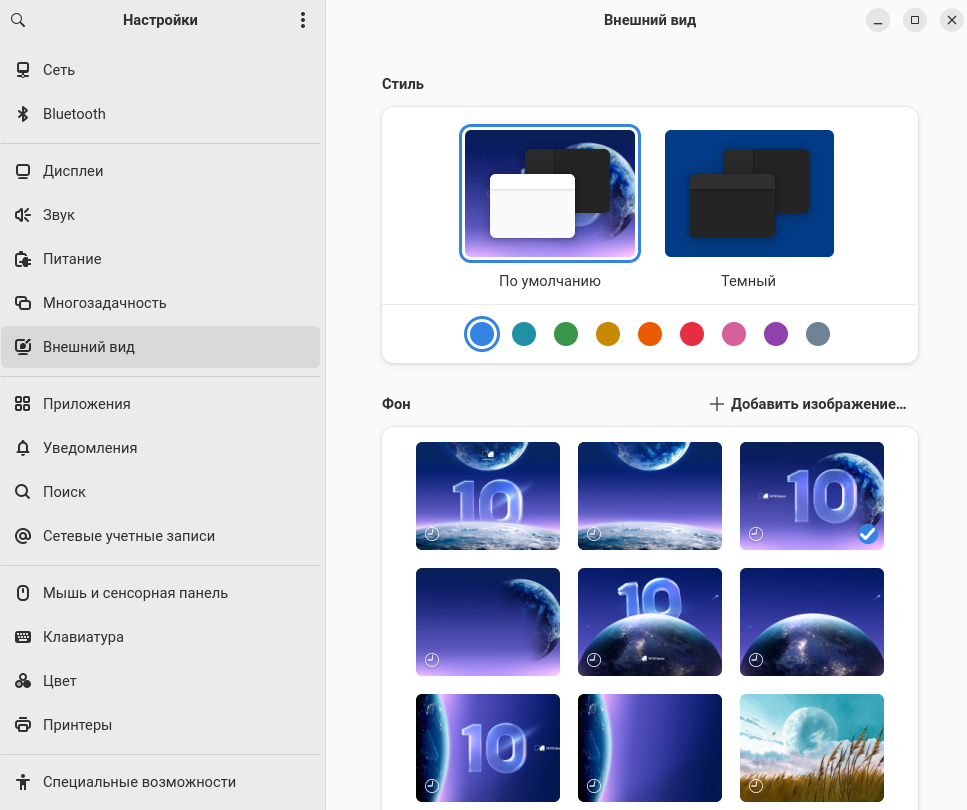Pick the red accent color
Screen dimensions: 967x810
pos(692,334)
